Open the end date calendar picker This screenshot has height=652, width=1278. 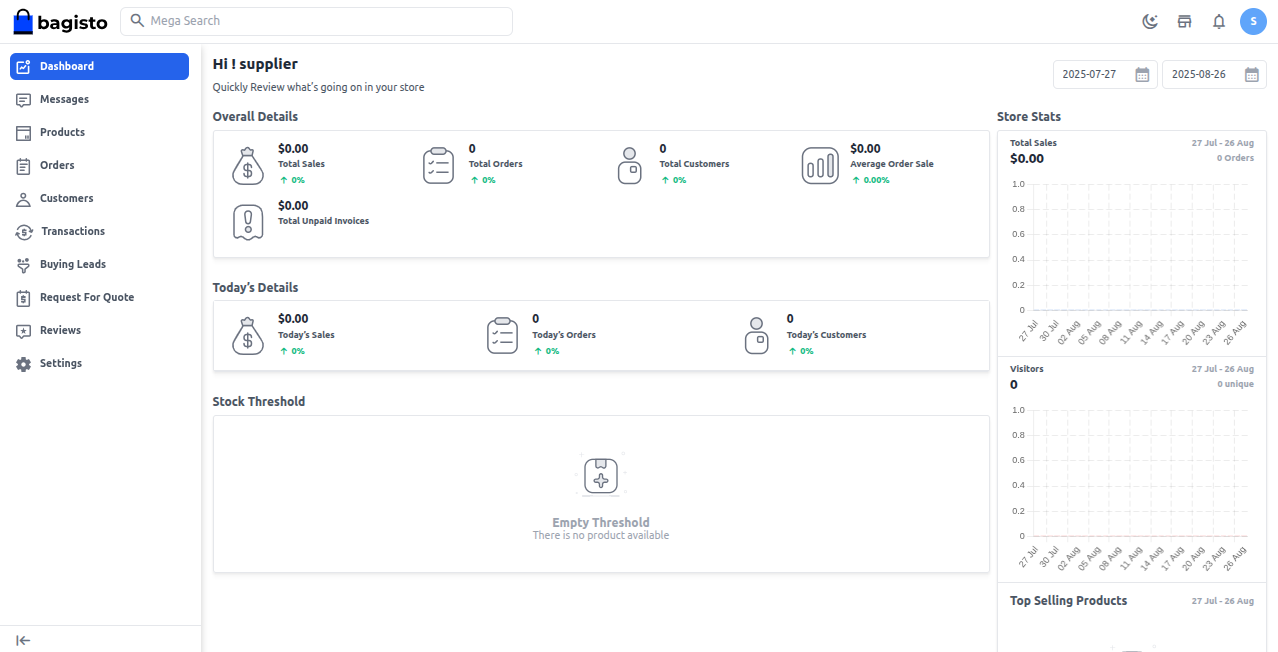tap(1251, 74)
